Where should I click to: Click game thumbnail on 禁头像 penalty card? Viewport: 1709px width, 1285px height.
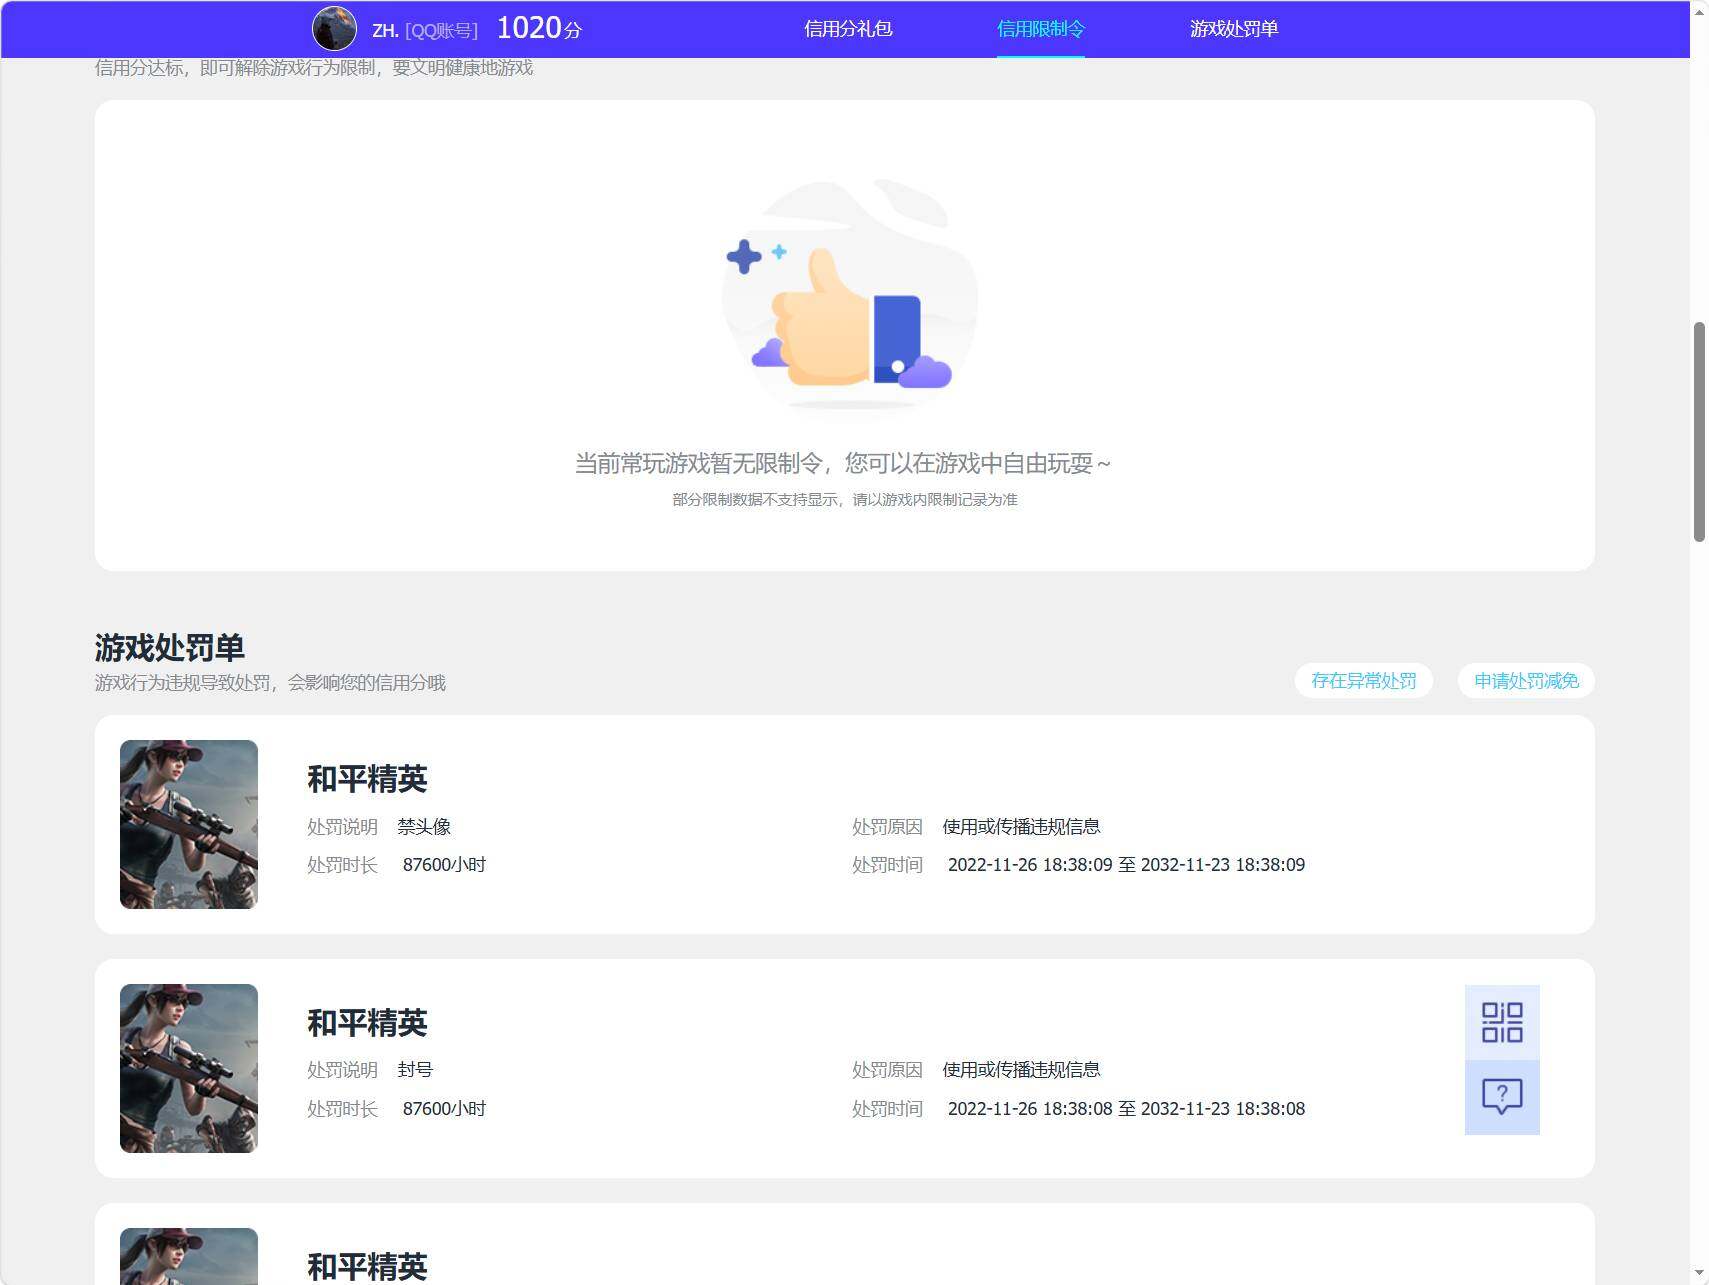click(x=189, y=824)
